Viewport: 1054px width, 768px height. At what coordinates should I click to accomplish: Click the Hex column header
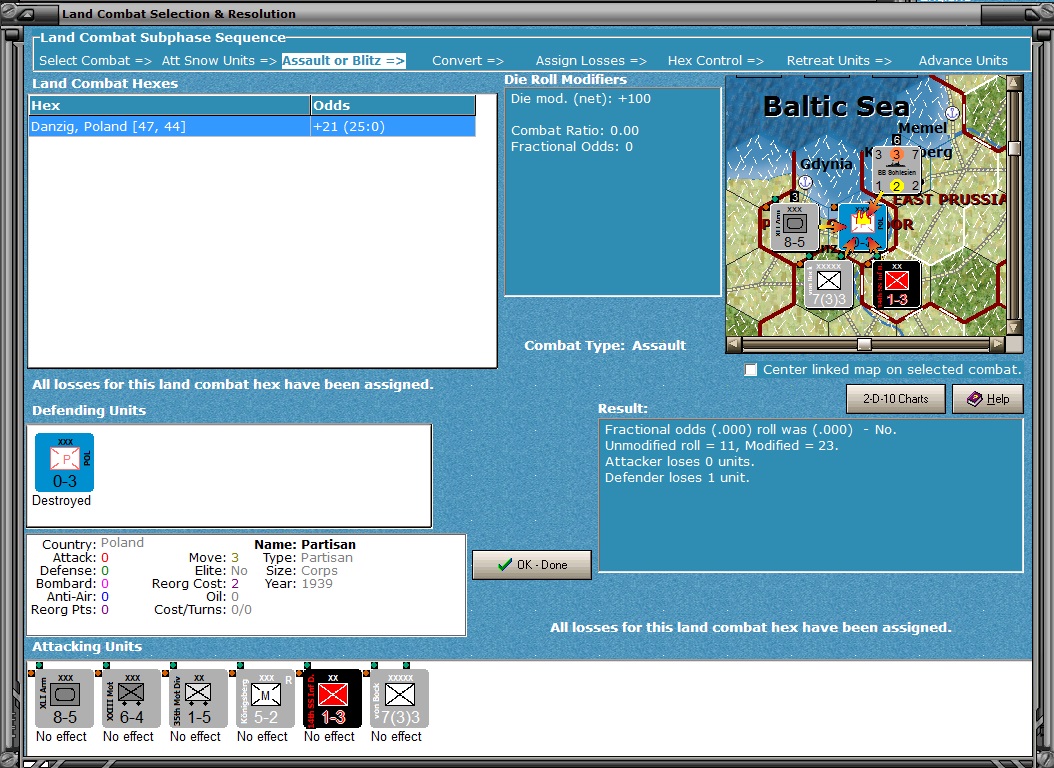(x=169, y=105)
